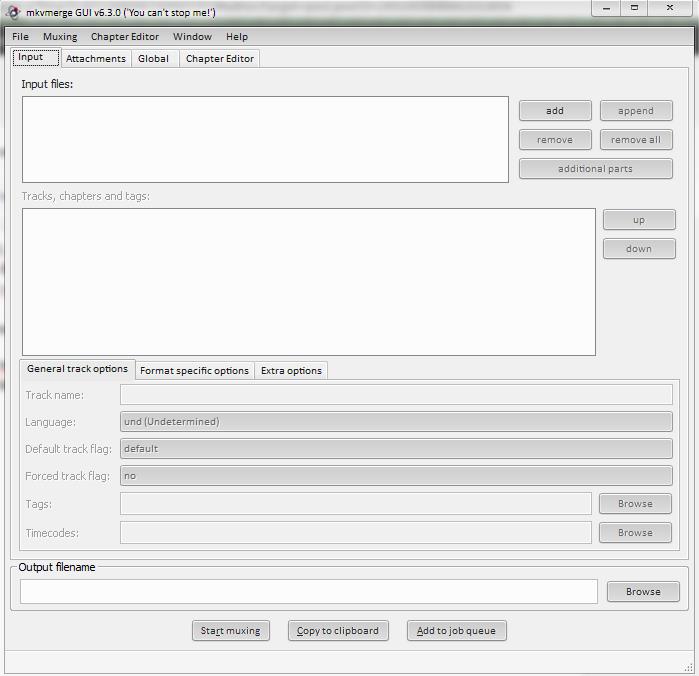Viewport: 699px width, 676px height.
Task: Click the Timecodes file path field
Action: point(356,533)
